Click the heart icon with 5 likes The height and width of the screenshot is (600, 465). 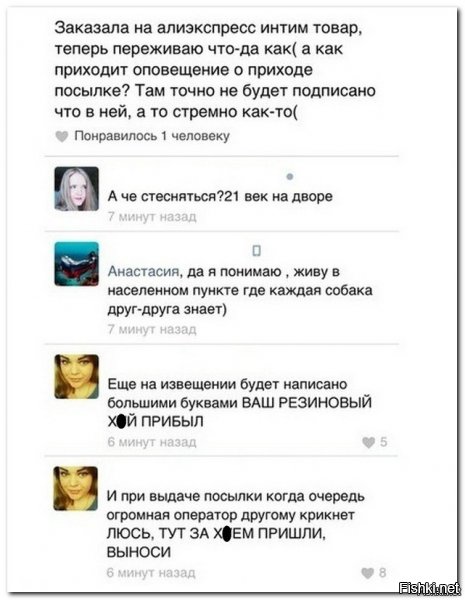(x=368, y=442)
